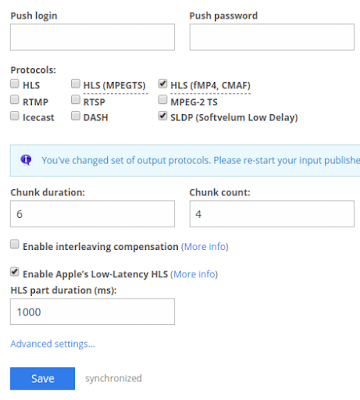Select the HLS part duration field
The width and height of the screenshot is (360, 400).
click(x=92, y=311)
